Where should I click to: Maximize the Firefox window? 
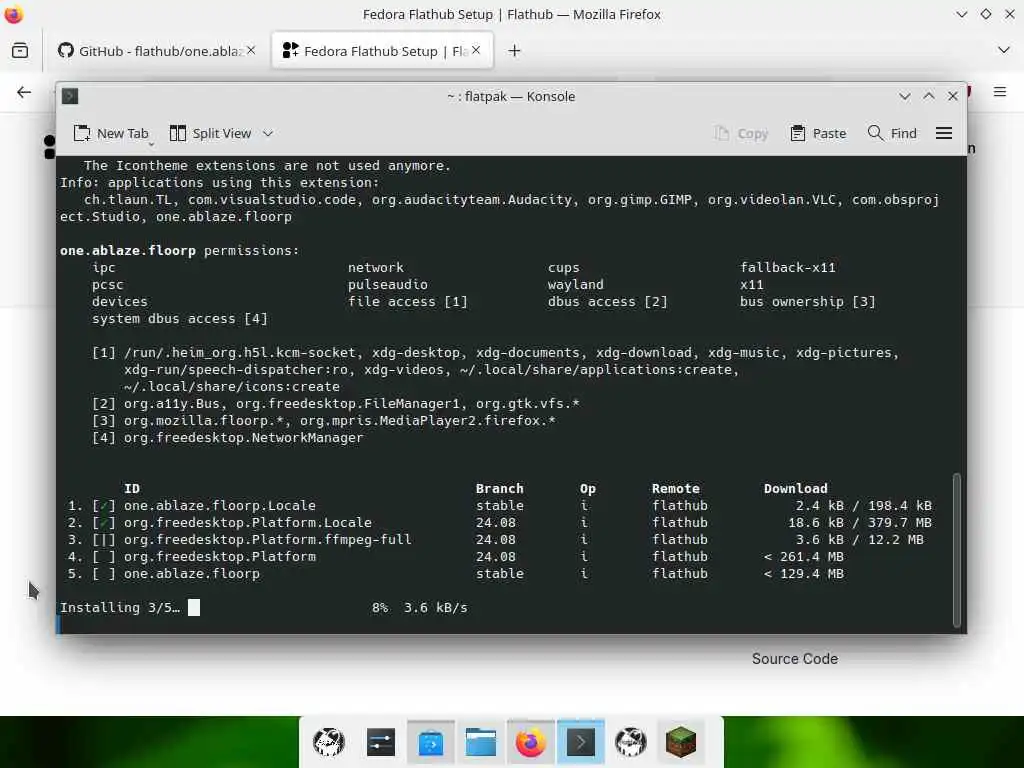tap(985, 14)
